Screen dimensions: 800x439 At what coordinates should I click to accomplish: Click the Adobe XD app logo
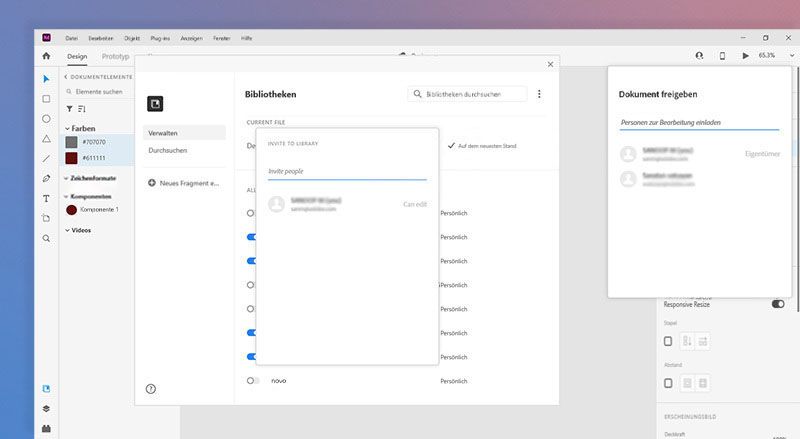[46, 38]
